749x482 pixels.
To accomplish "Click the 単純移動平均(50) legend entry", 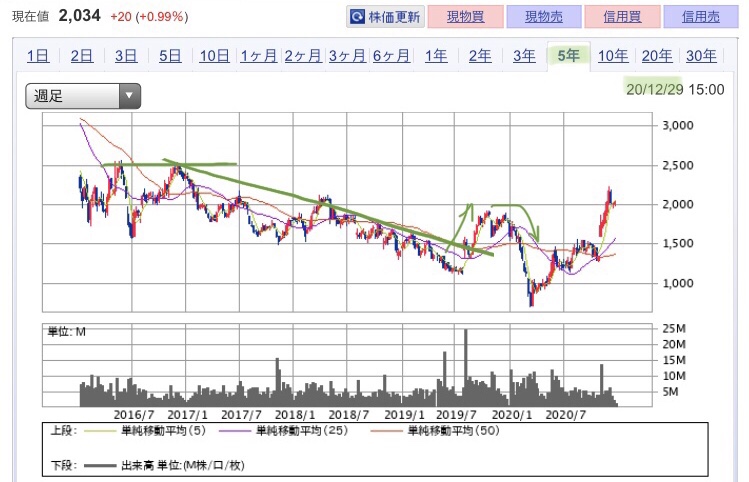I will coord(453,432).
